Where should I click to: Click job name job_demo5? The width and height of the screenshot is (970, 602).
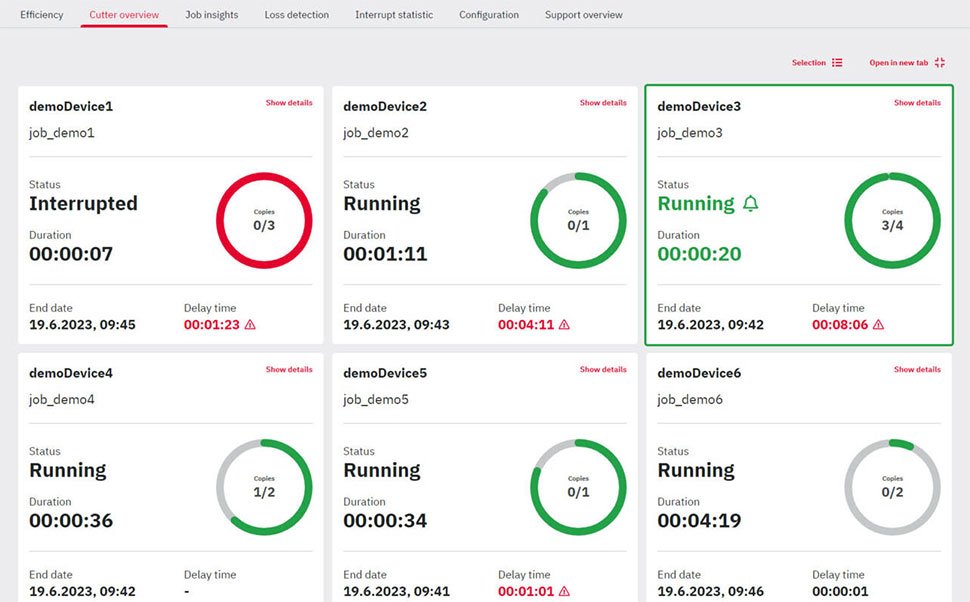coord(376,400)
